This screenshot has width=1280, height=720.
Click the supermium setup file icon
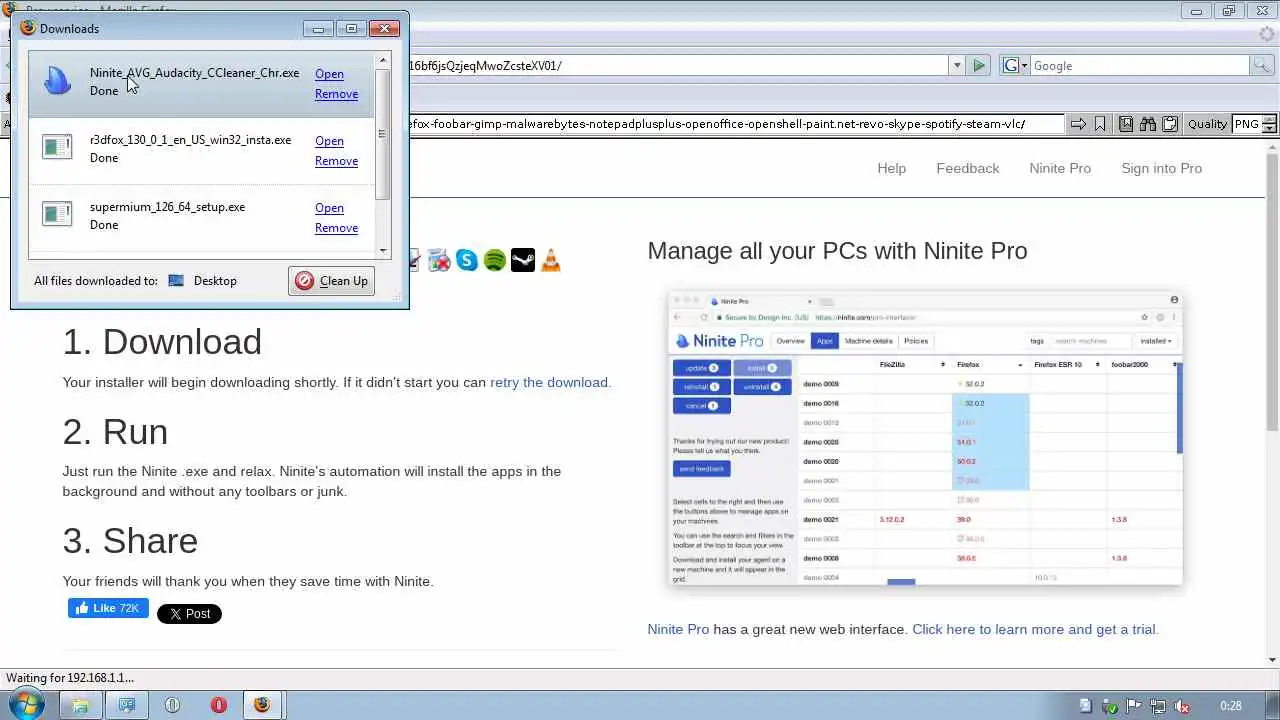click(57, 214)
